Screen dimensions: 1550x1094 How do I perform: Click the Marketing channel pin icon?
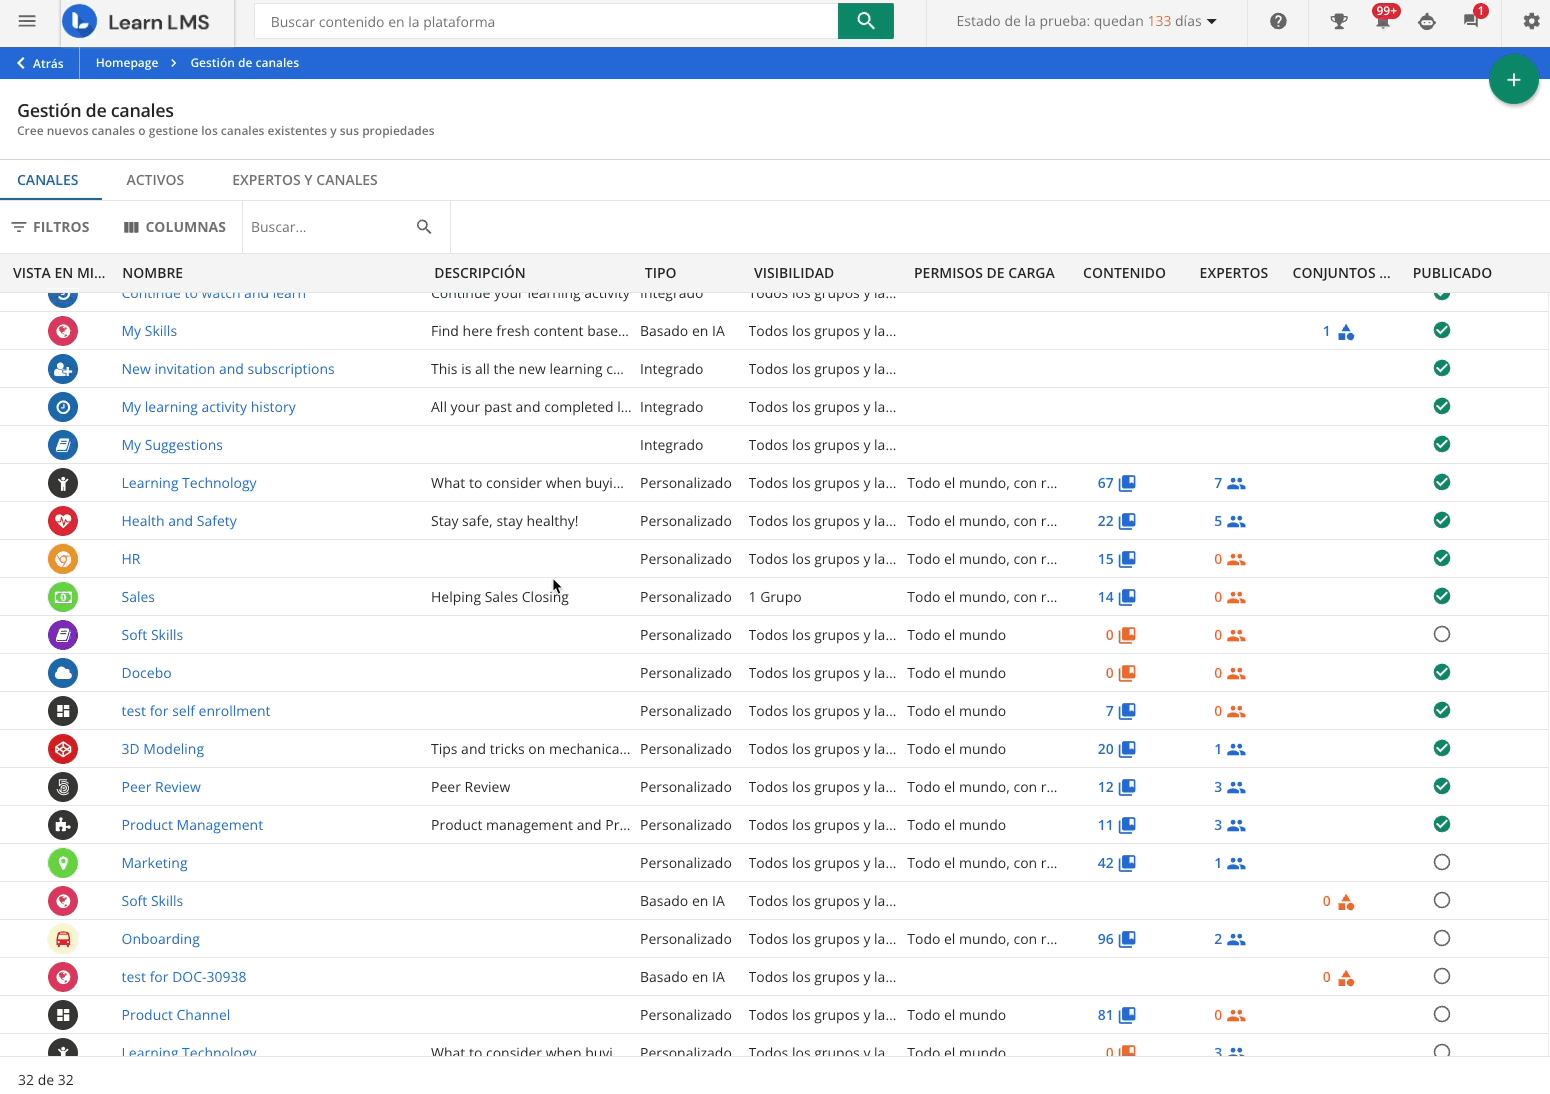pyautogui.click(x=63, y=863)
